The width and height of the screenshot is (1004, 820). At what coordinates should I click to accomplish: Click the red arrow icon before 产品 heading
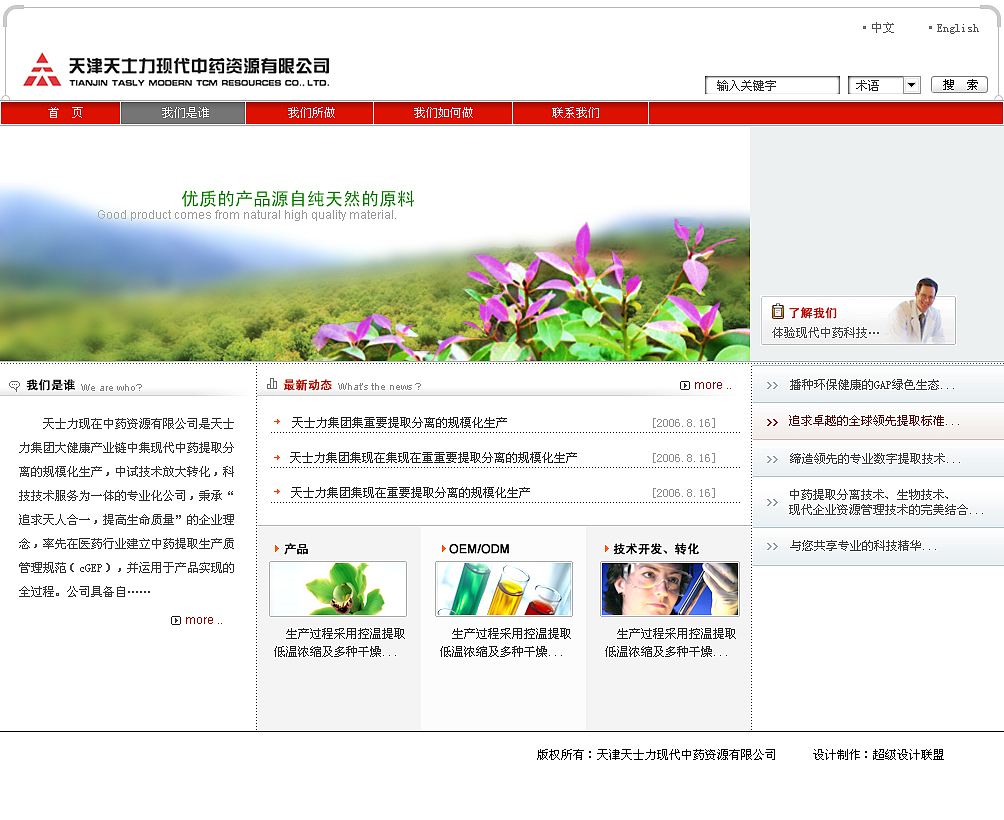[276, 547]
